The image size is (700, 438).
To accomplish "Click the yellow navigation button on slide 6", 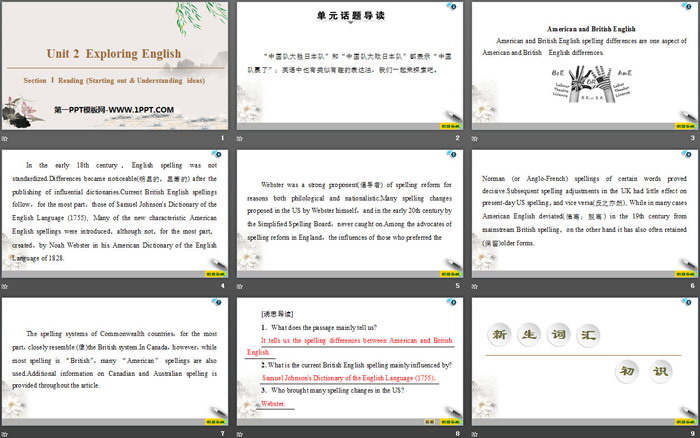I will coord(685,274).
